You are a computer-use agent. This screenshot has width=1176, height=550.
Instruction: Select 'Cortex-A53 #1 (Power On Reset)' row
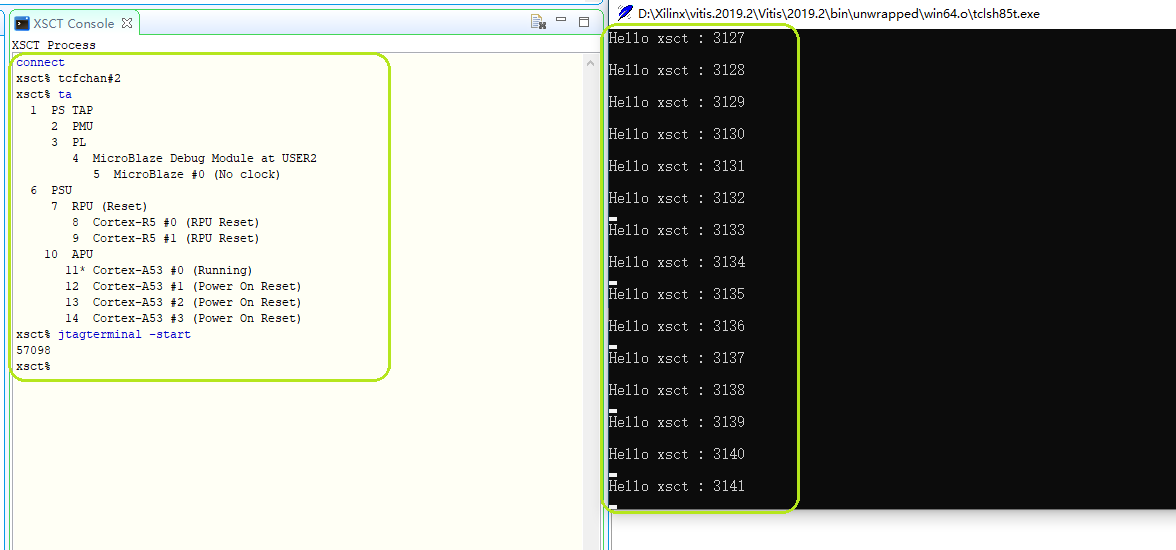(183, 287)
